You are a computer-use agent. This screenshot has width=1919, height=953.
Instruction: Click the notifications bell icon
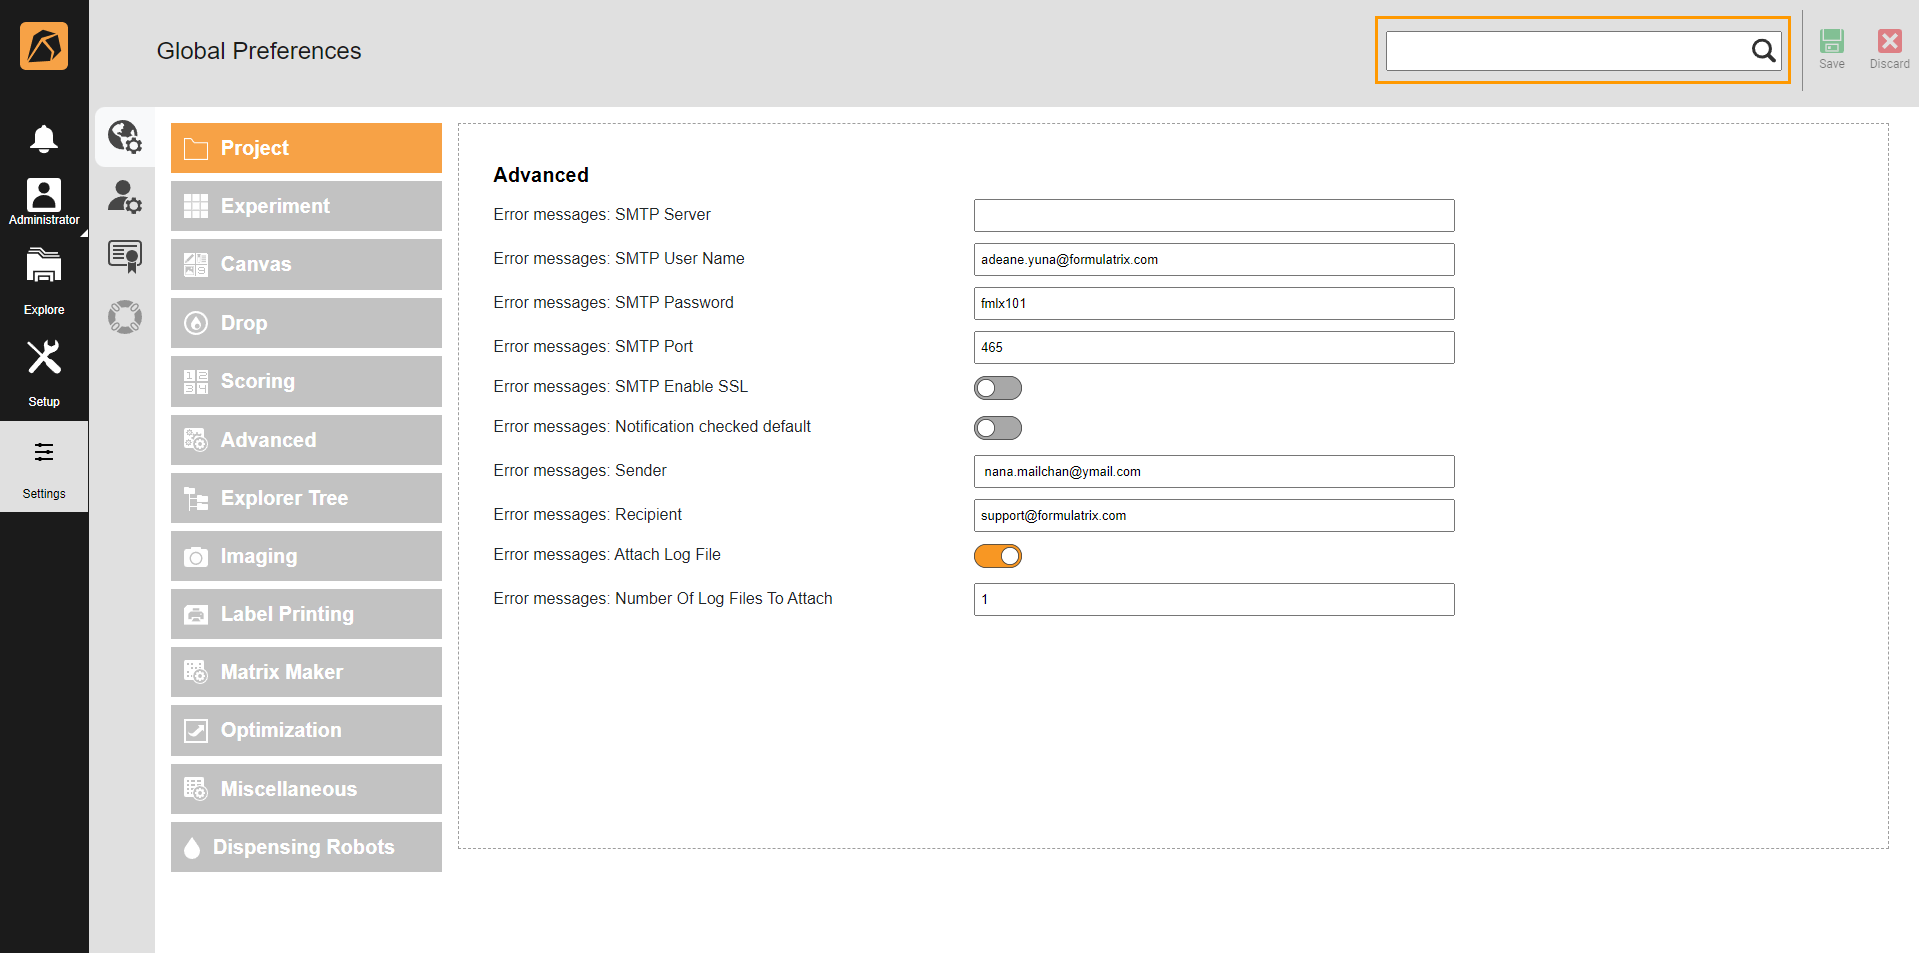pyautogui.click(x=43, y=138)
